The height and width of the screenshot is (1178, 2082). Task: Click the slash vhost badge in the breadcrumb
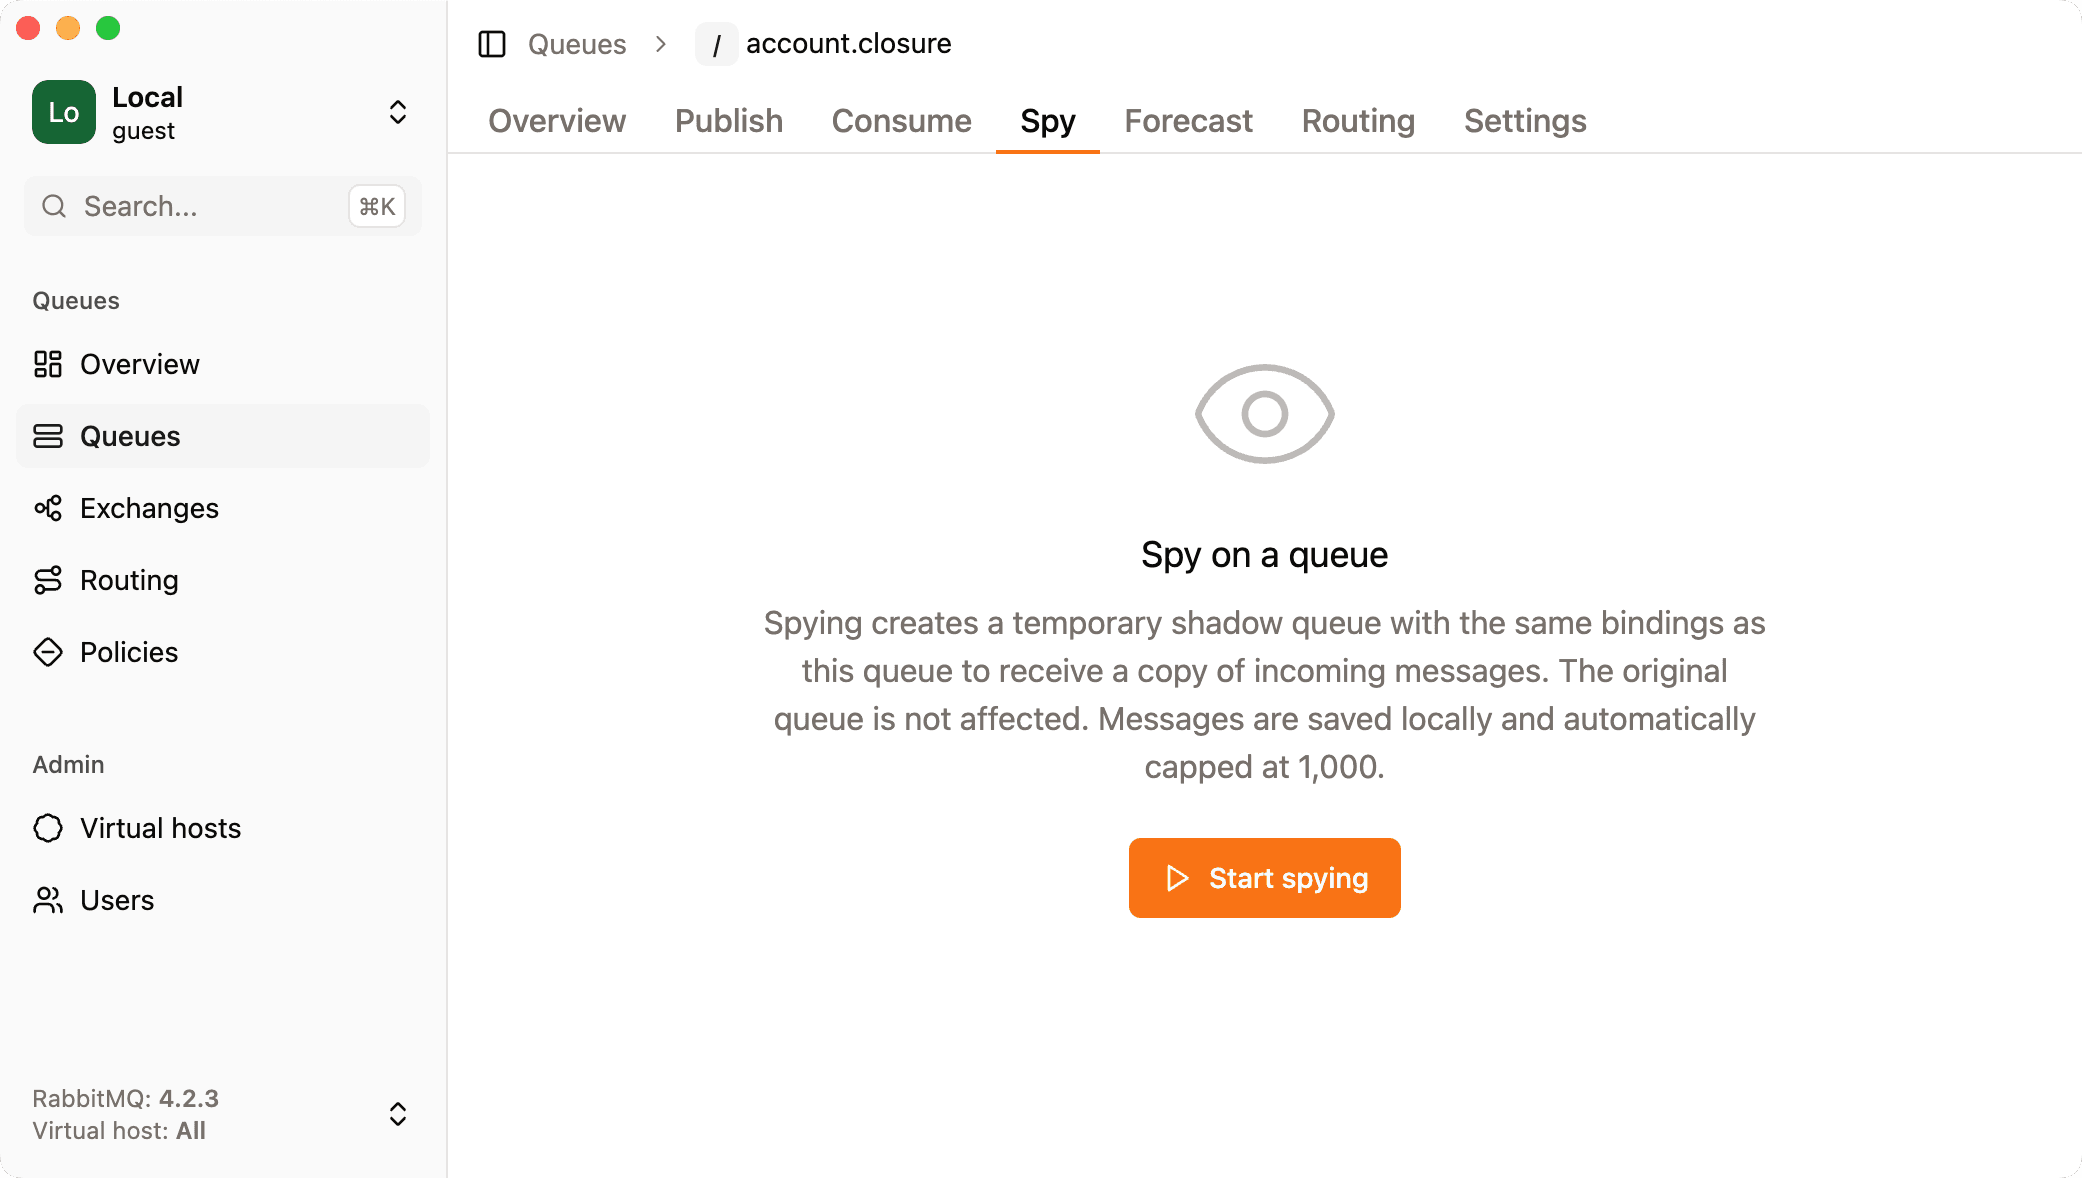pyautogui.click(x=716, y=44)
